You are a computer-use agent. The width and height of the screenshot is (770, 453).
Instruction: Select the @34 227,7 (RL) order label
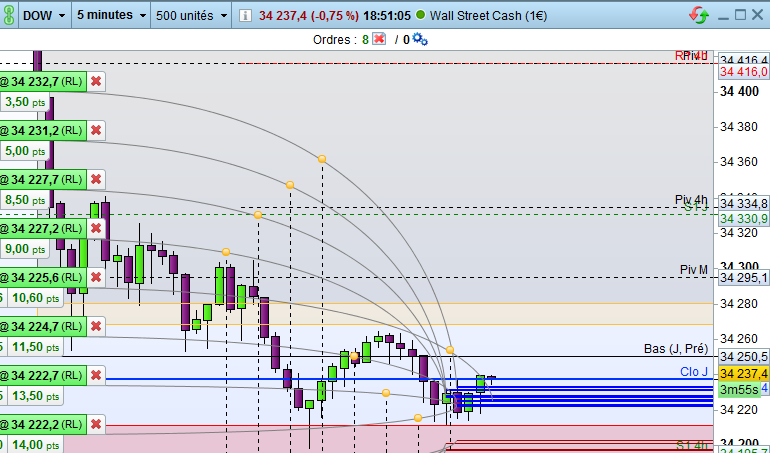[43, 179]
